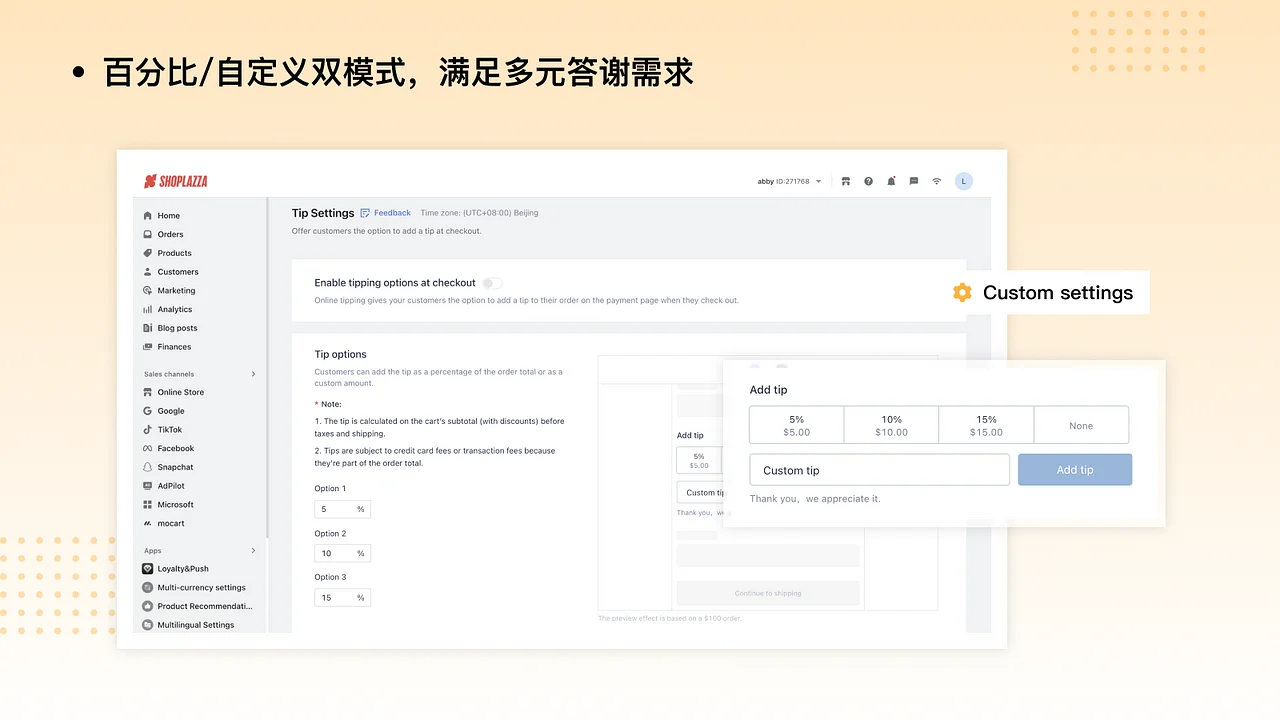The height and width of the screenshot is (720, 1280).
Task: Click the Feedback link next to Tip Settings
Action: tap(392, 212)
